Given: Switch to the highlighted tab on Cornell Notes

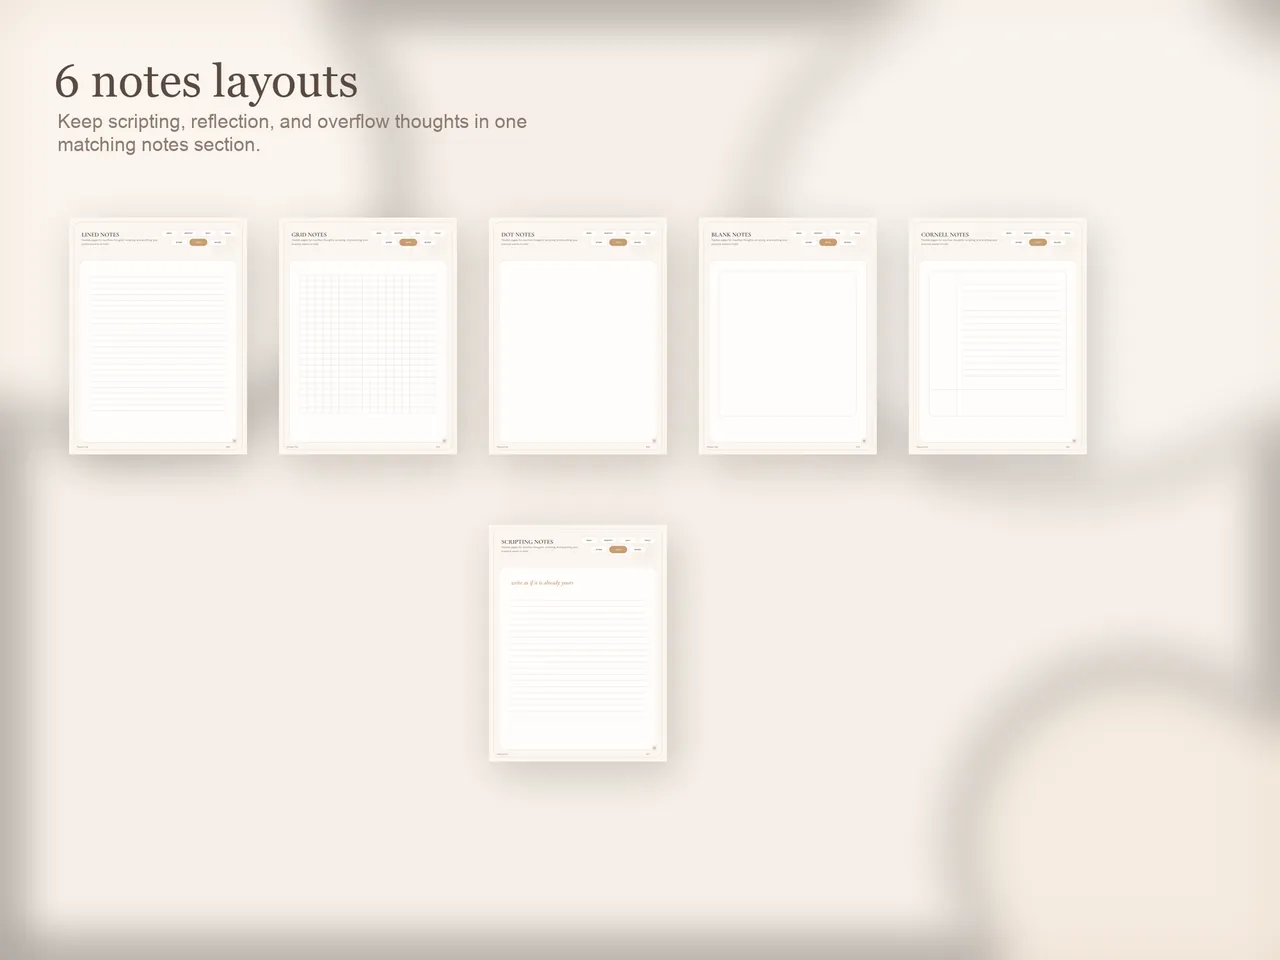Looking at the screenshot, I should (x=1038, y=242).
